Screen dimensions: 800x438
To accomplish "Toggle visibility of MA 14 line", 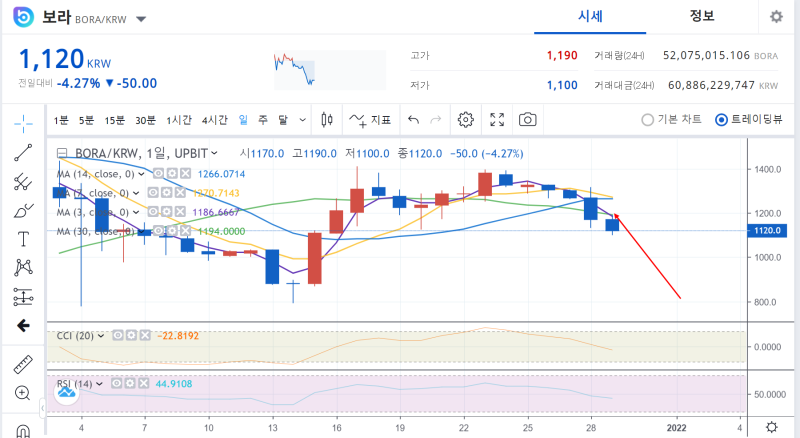I will 159,174.
